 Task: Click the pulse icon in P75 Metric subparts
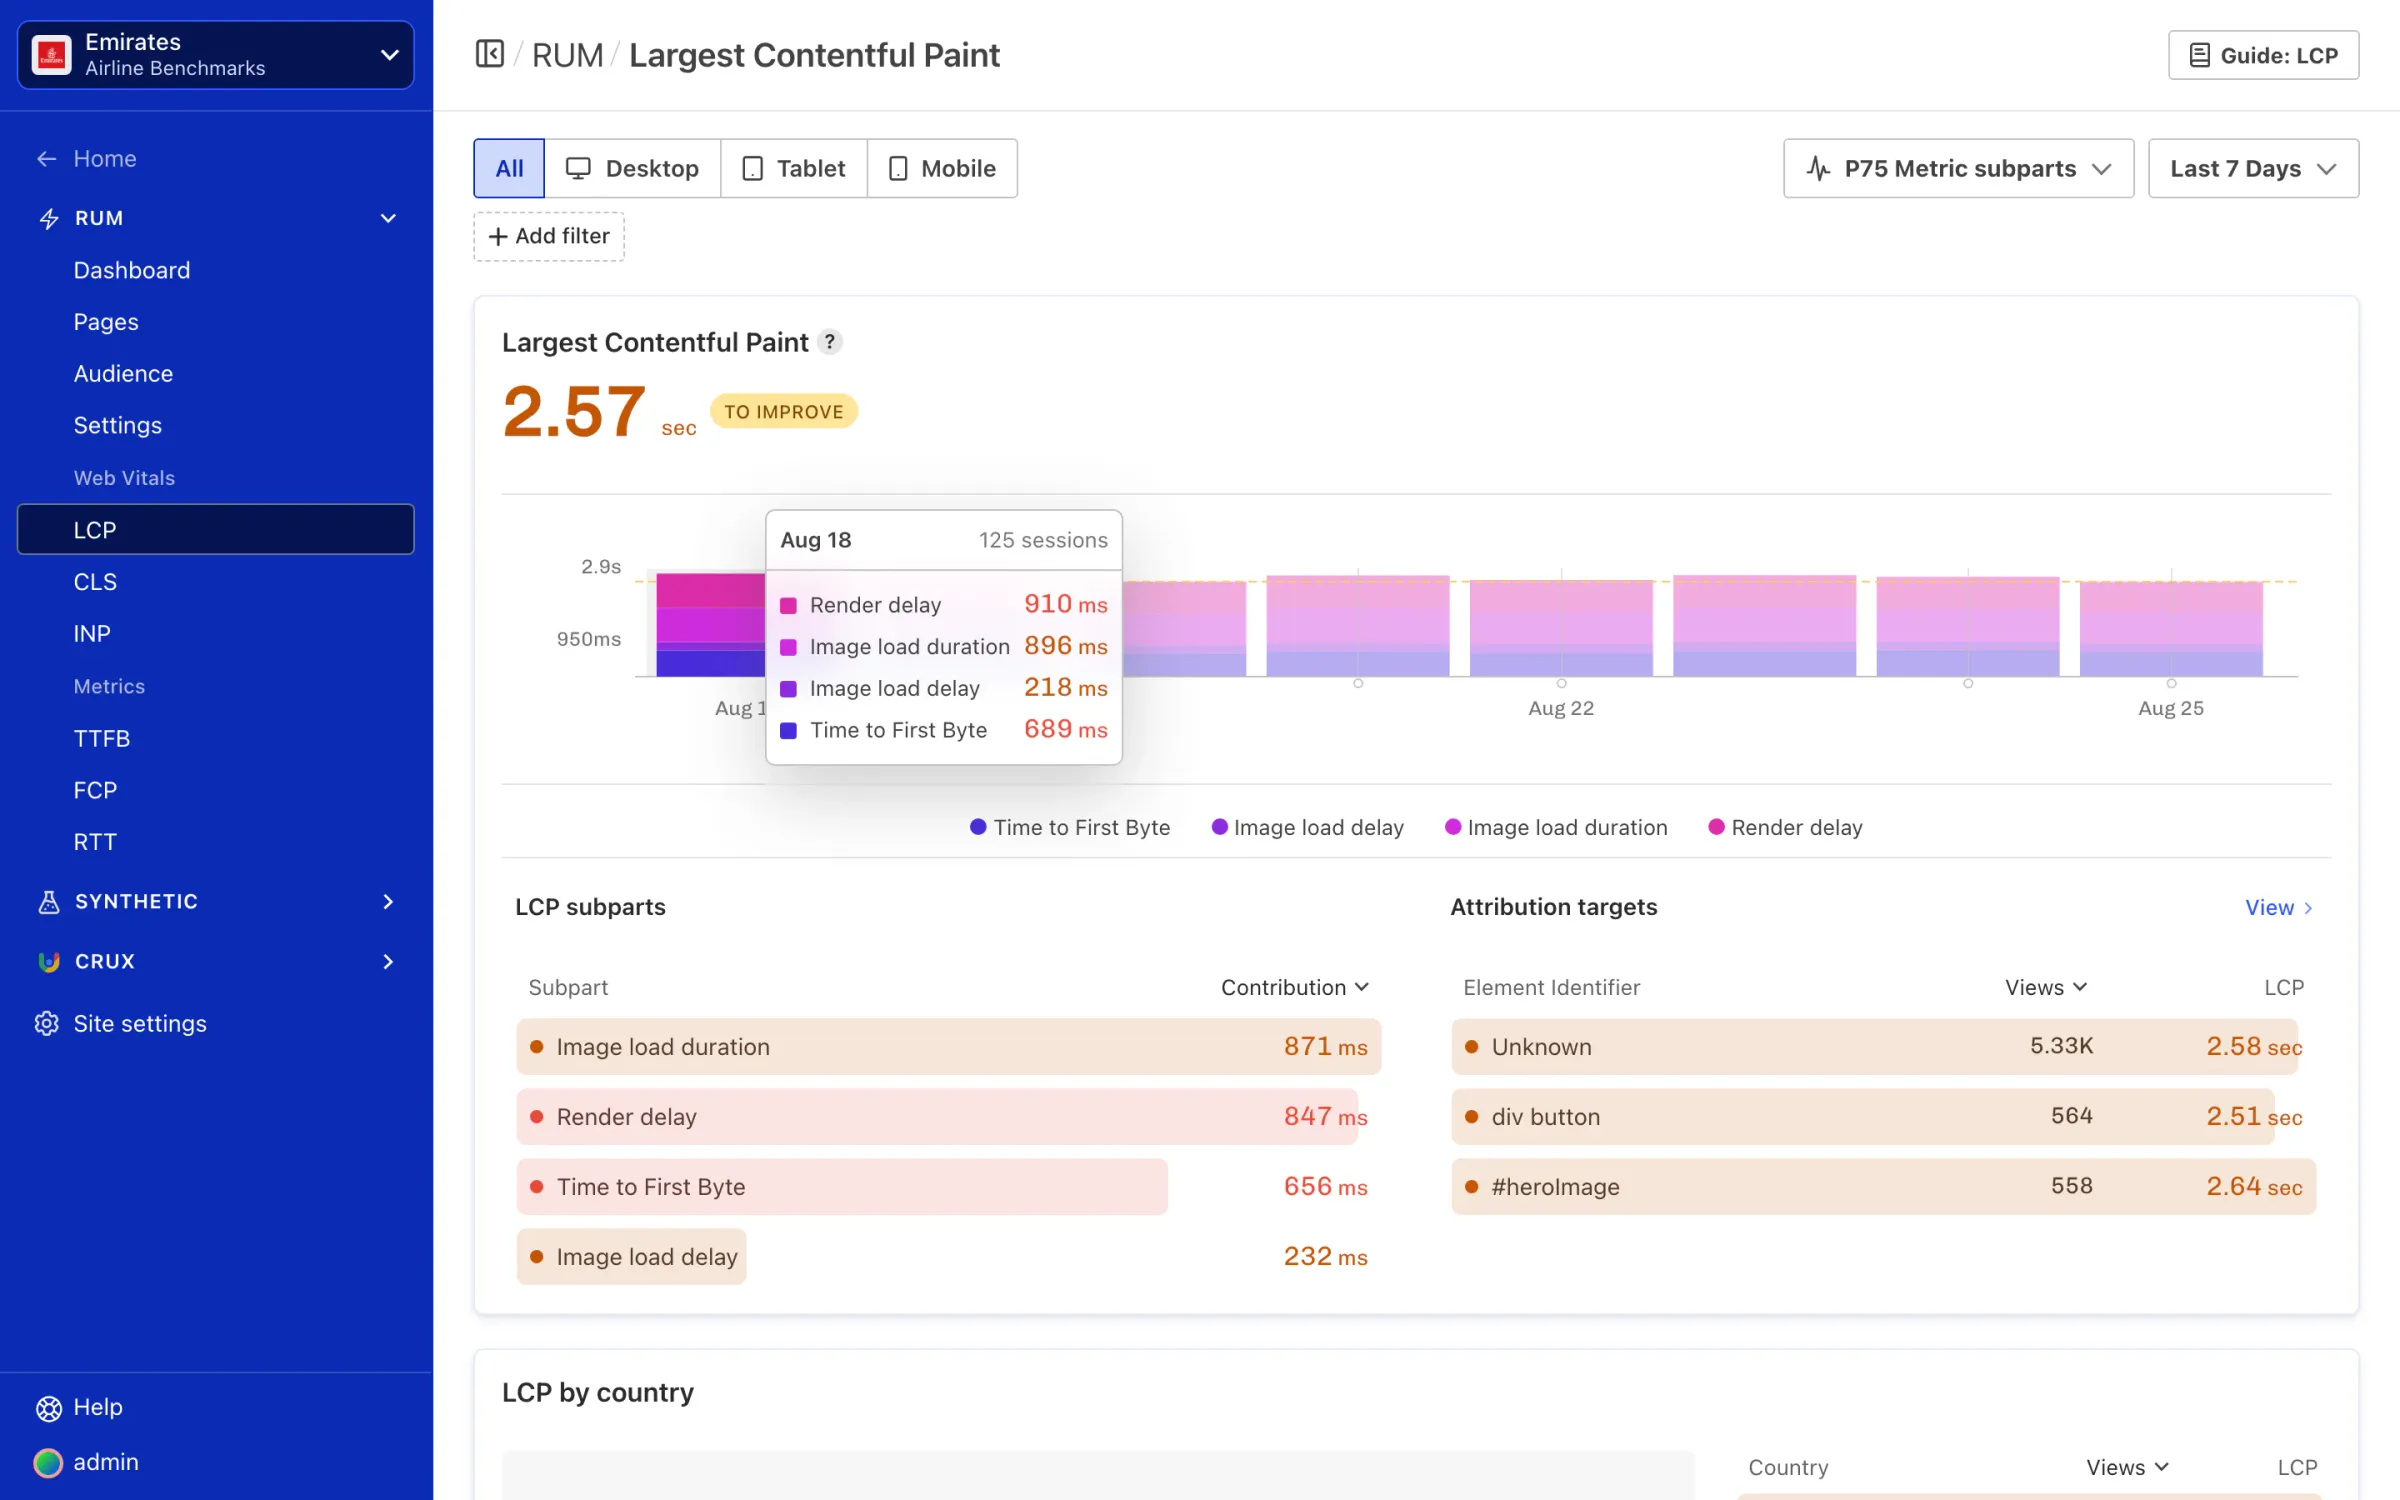(x=1819, y=168)
